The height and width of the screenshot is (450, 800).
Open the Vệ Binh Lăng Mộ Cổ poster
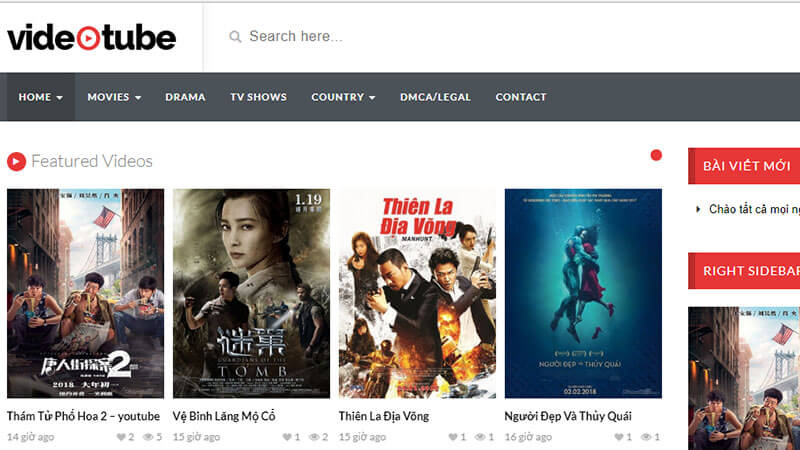(x=252, y=293)
